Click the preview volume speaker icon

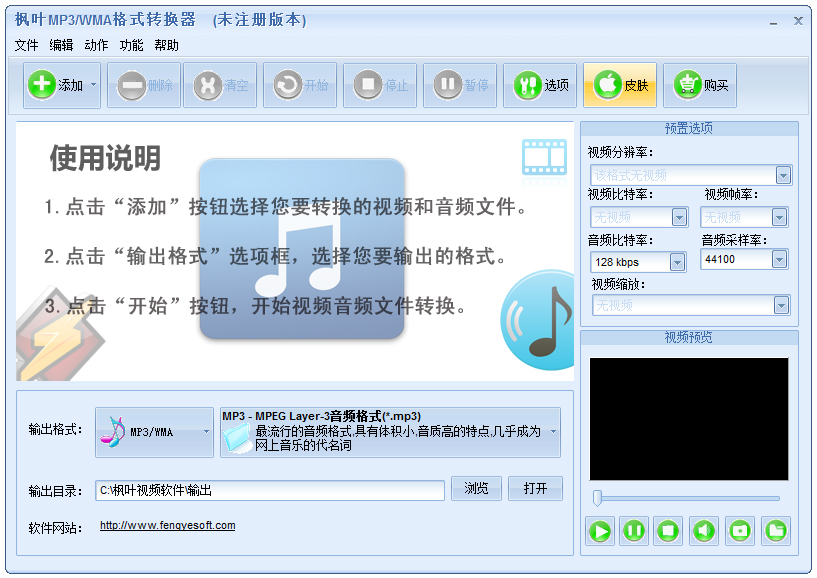point(704,531)
